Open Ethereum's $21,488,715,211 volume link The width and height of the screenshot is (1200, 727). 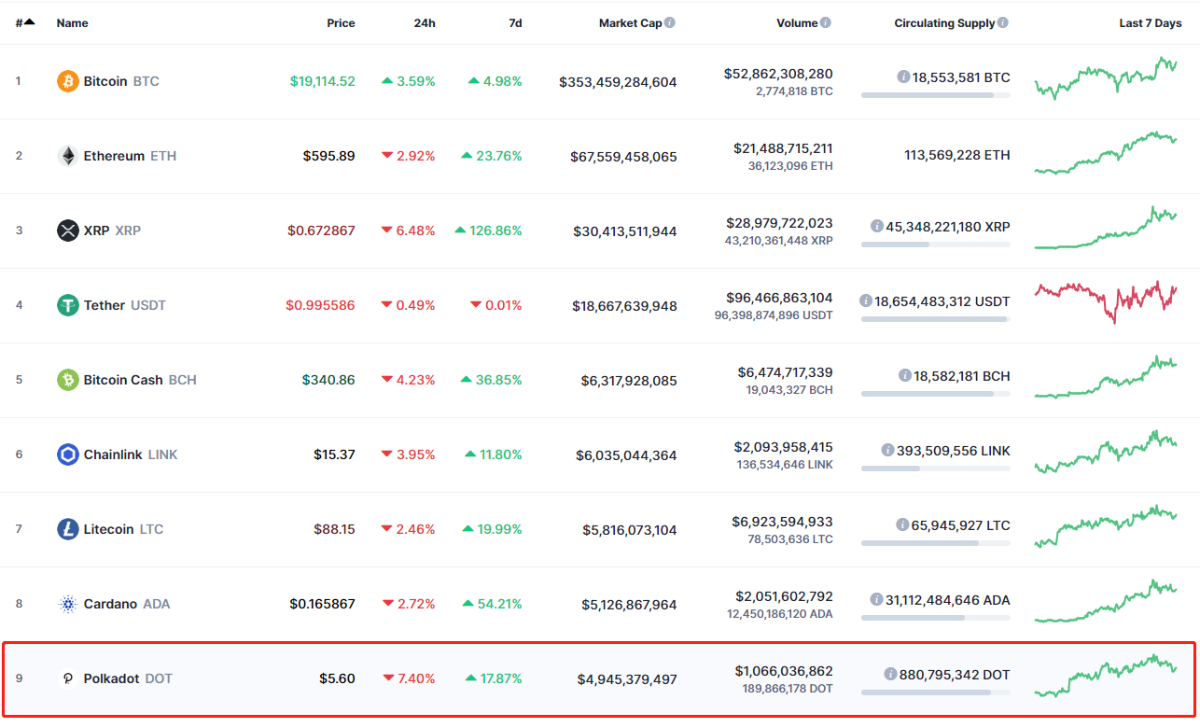pyautogui.click(x=782, y=148)
